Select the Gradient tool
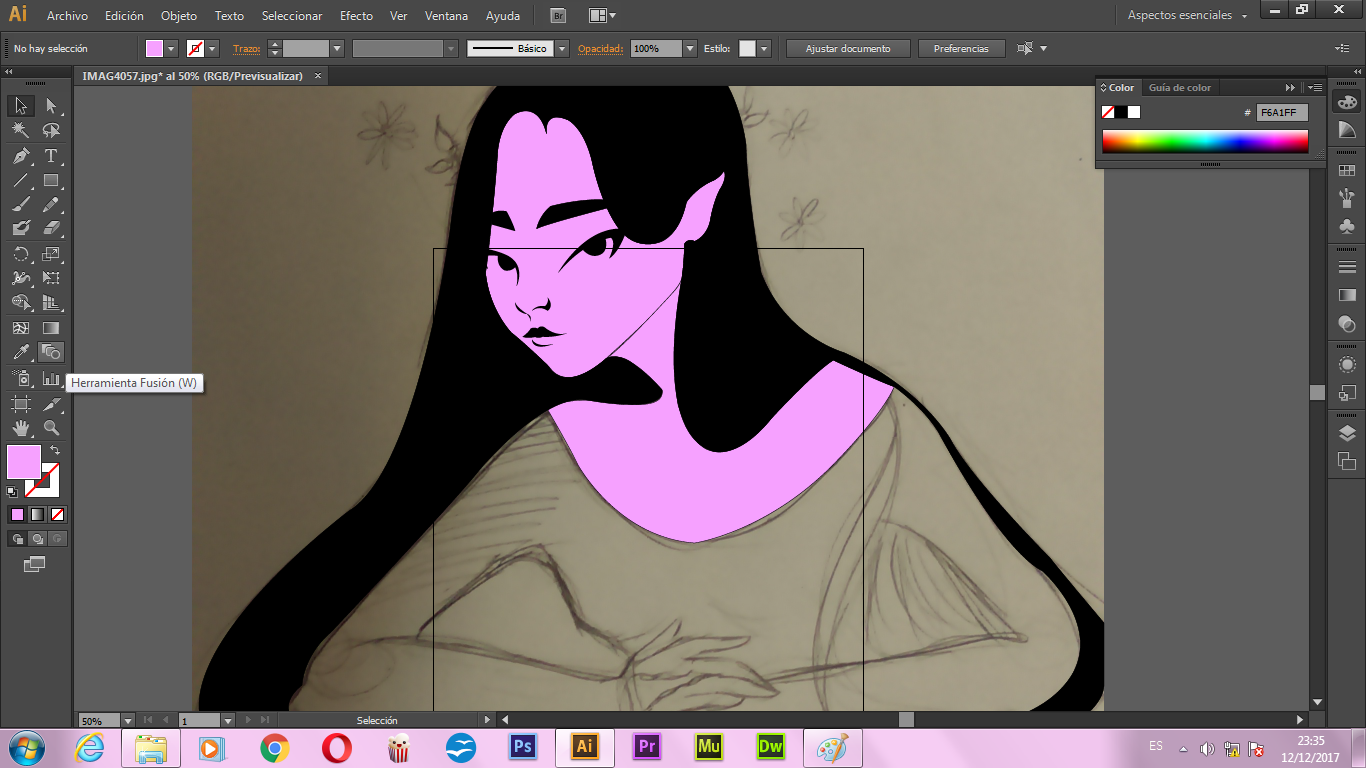Image resolution: width=1366 pixels, height=768 pixels. [51, 328]
